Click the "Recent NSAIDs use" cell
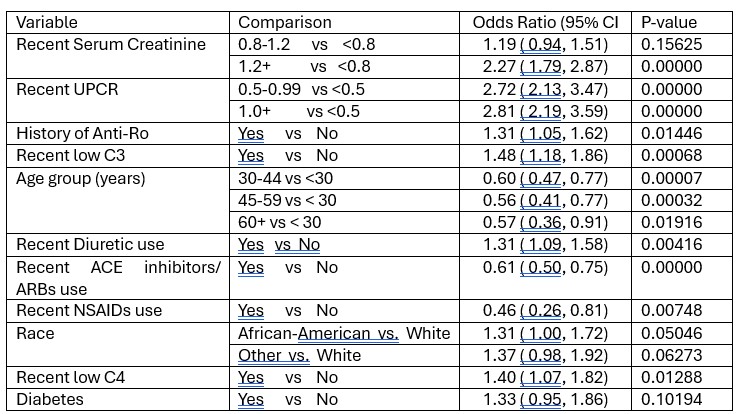Viewport: 741px width, 414px height. [x=90, y=310]
